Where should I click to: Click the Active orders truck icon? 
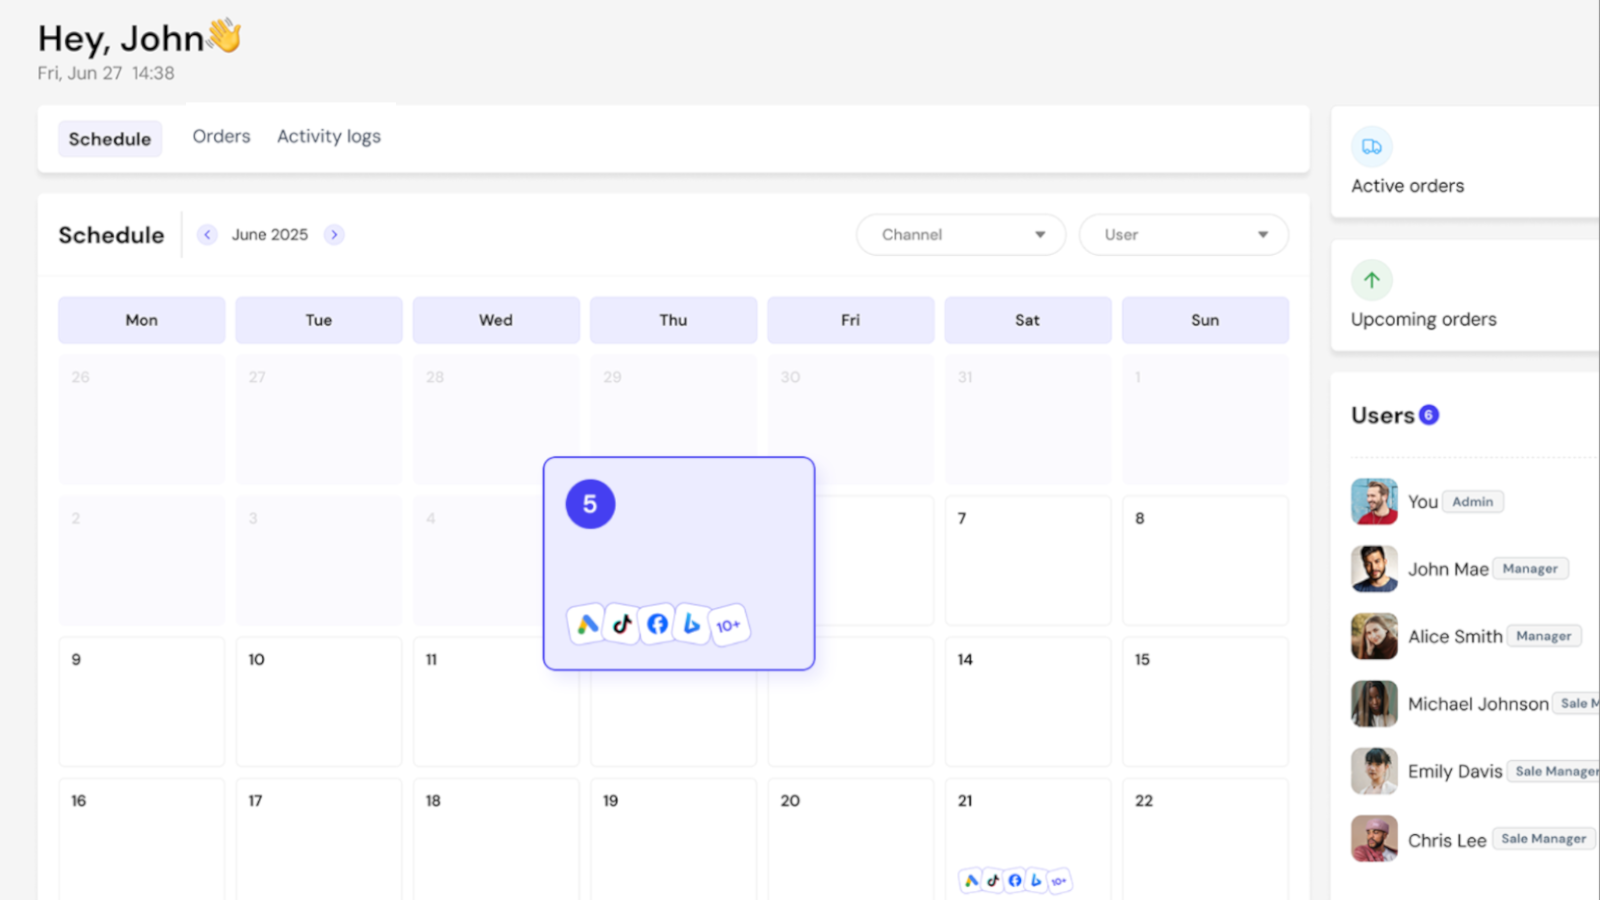1372,147
